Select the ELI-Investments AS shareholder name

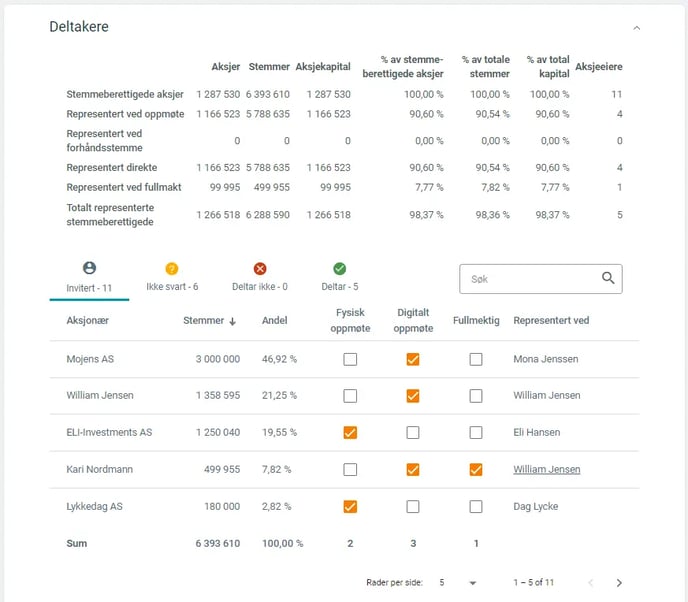[109, 432]
